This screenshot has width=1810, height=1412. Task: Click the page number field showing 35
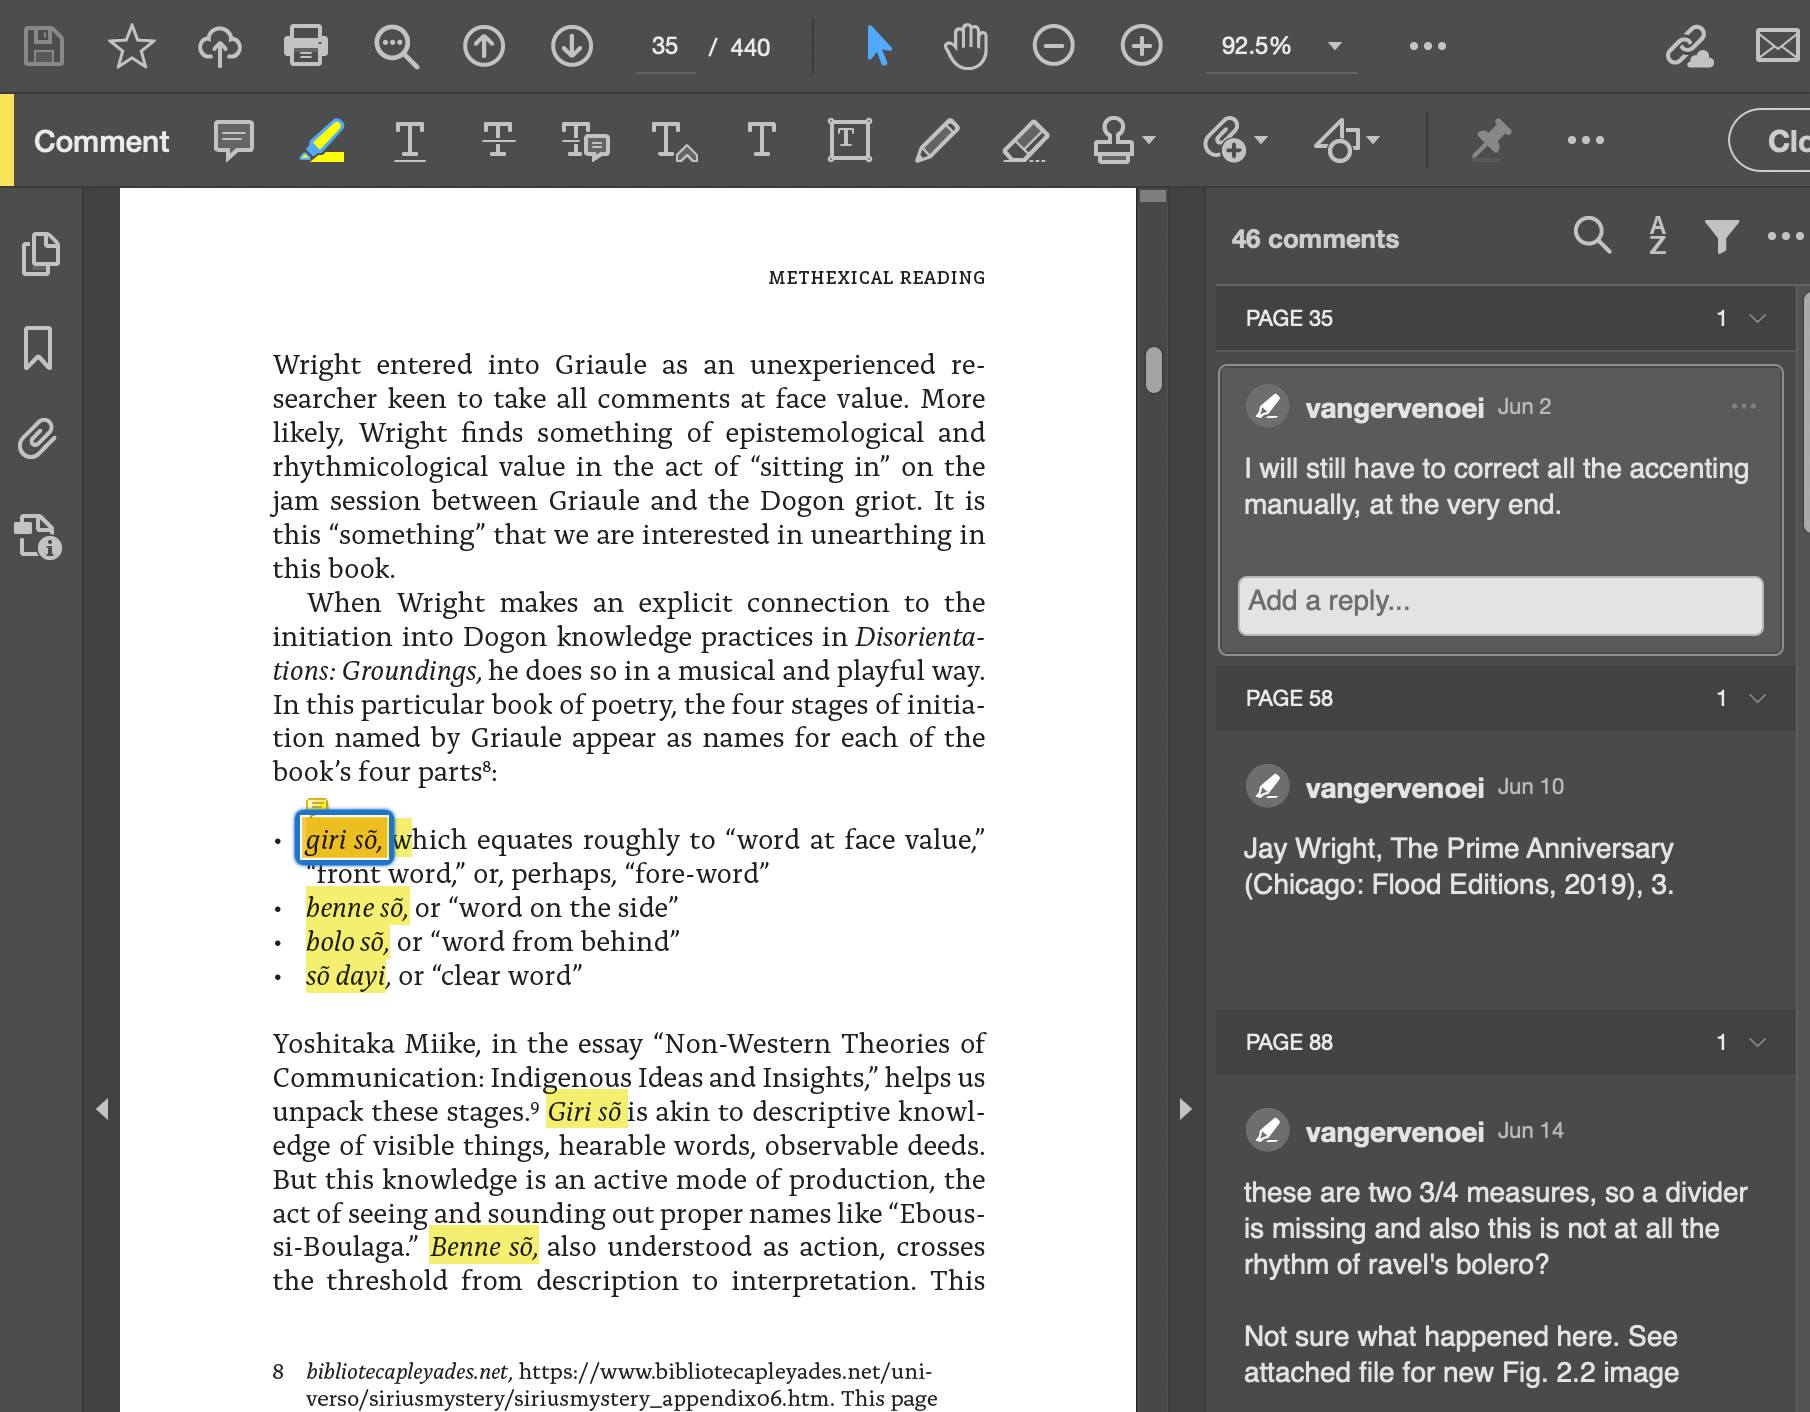coord(665,46)
